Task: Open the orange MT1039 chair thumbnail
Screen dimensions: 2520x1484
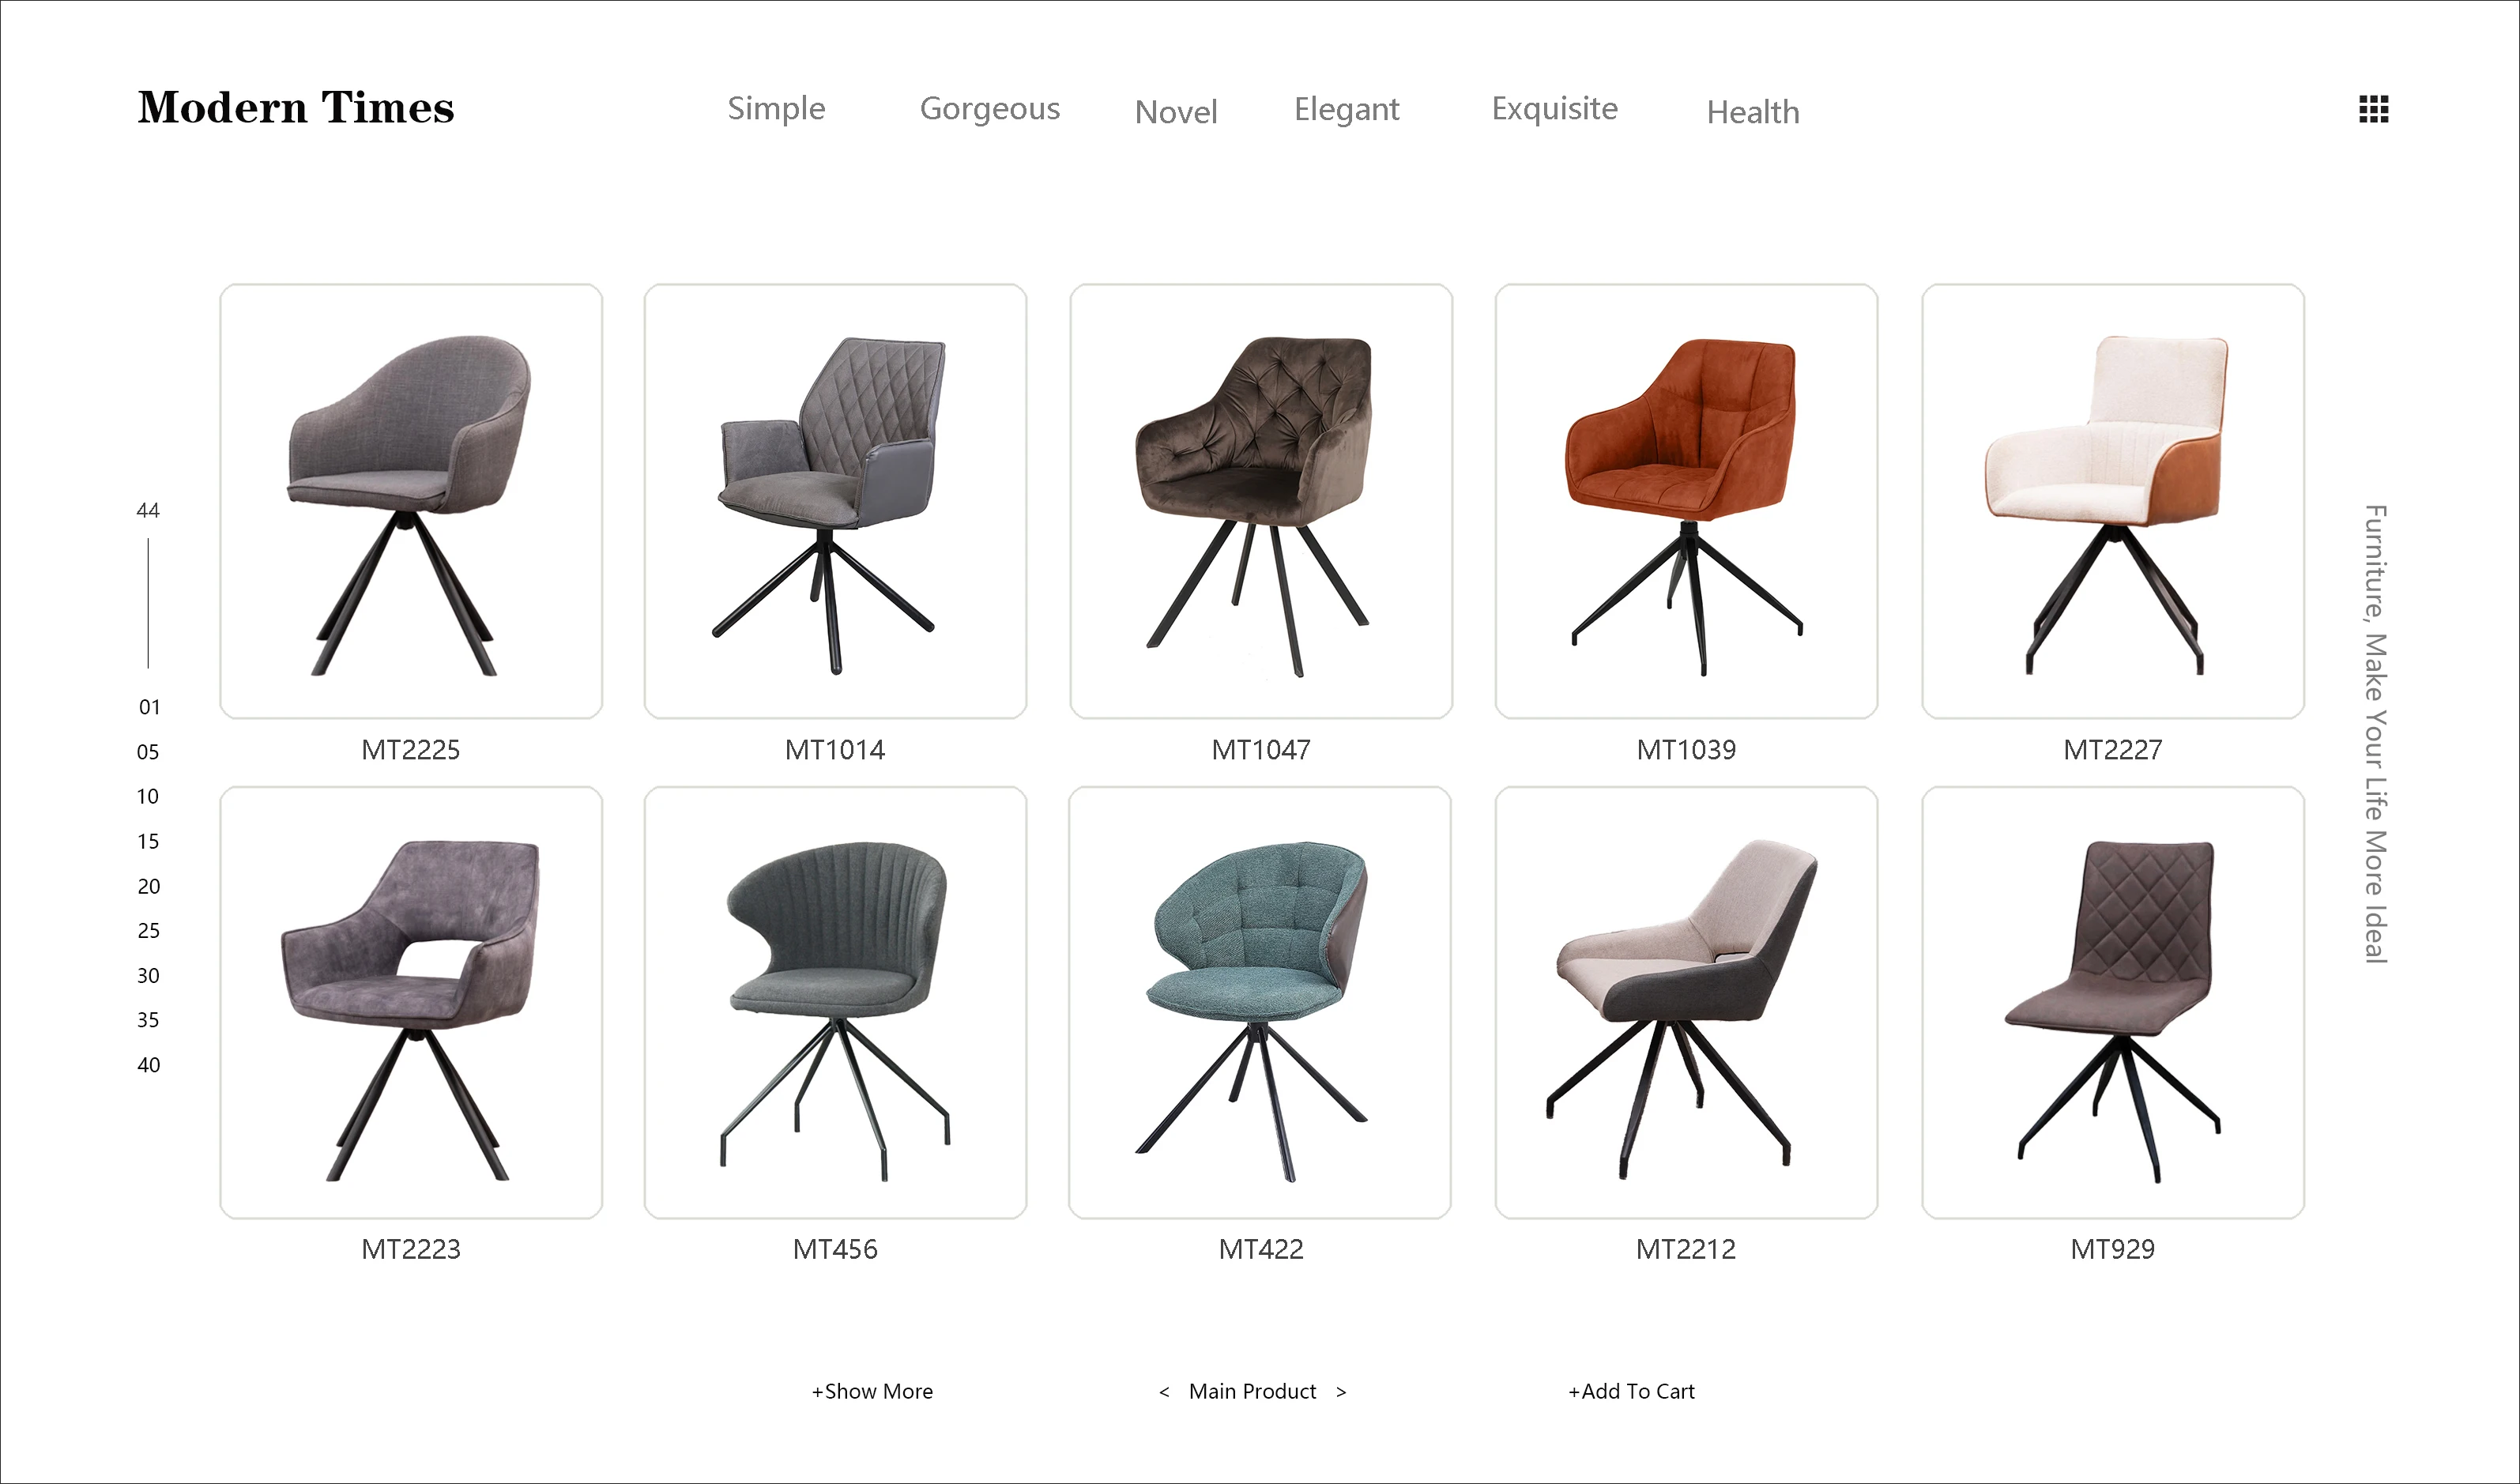Action: tap(1686, 501)
